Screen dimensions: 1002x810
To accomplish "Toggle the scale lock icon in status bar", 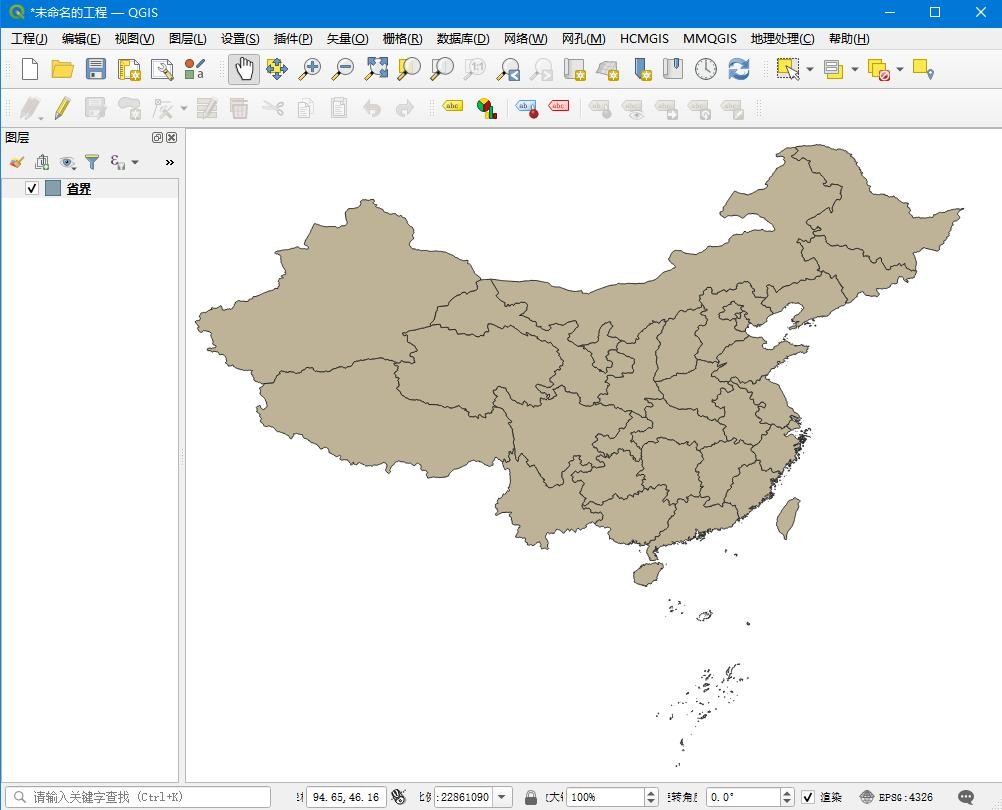I will pyautogui.click(x=531, y=797).
